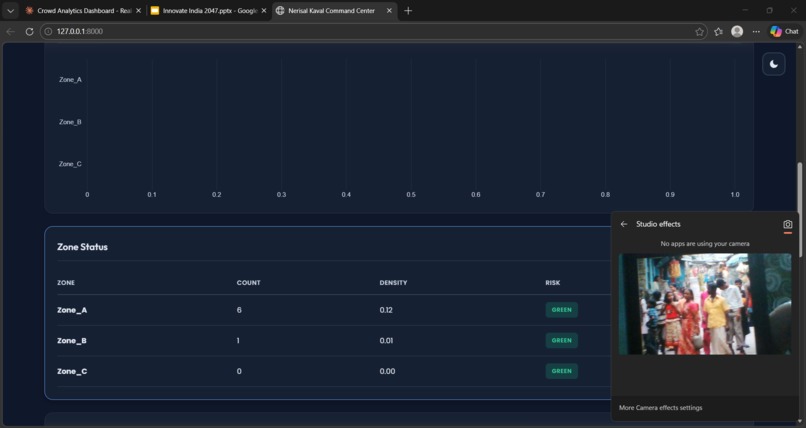Go back from Studio effects panel
806x428 pixels.
pos(624,224)
